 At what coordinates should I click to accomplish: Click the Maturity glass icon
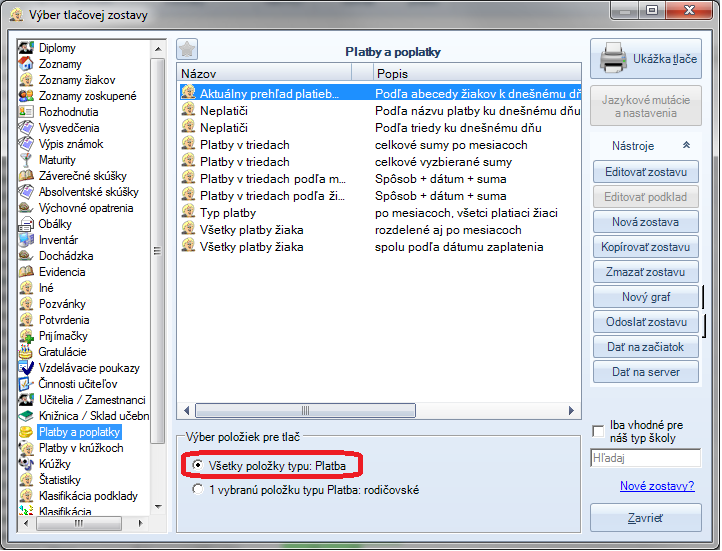(26, 160)
